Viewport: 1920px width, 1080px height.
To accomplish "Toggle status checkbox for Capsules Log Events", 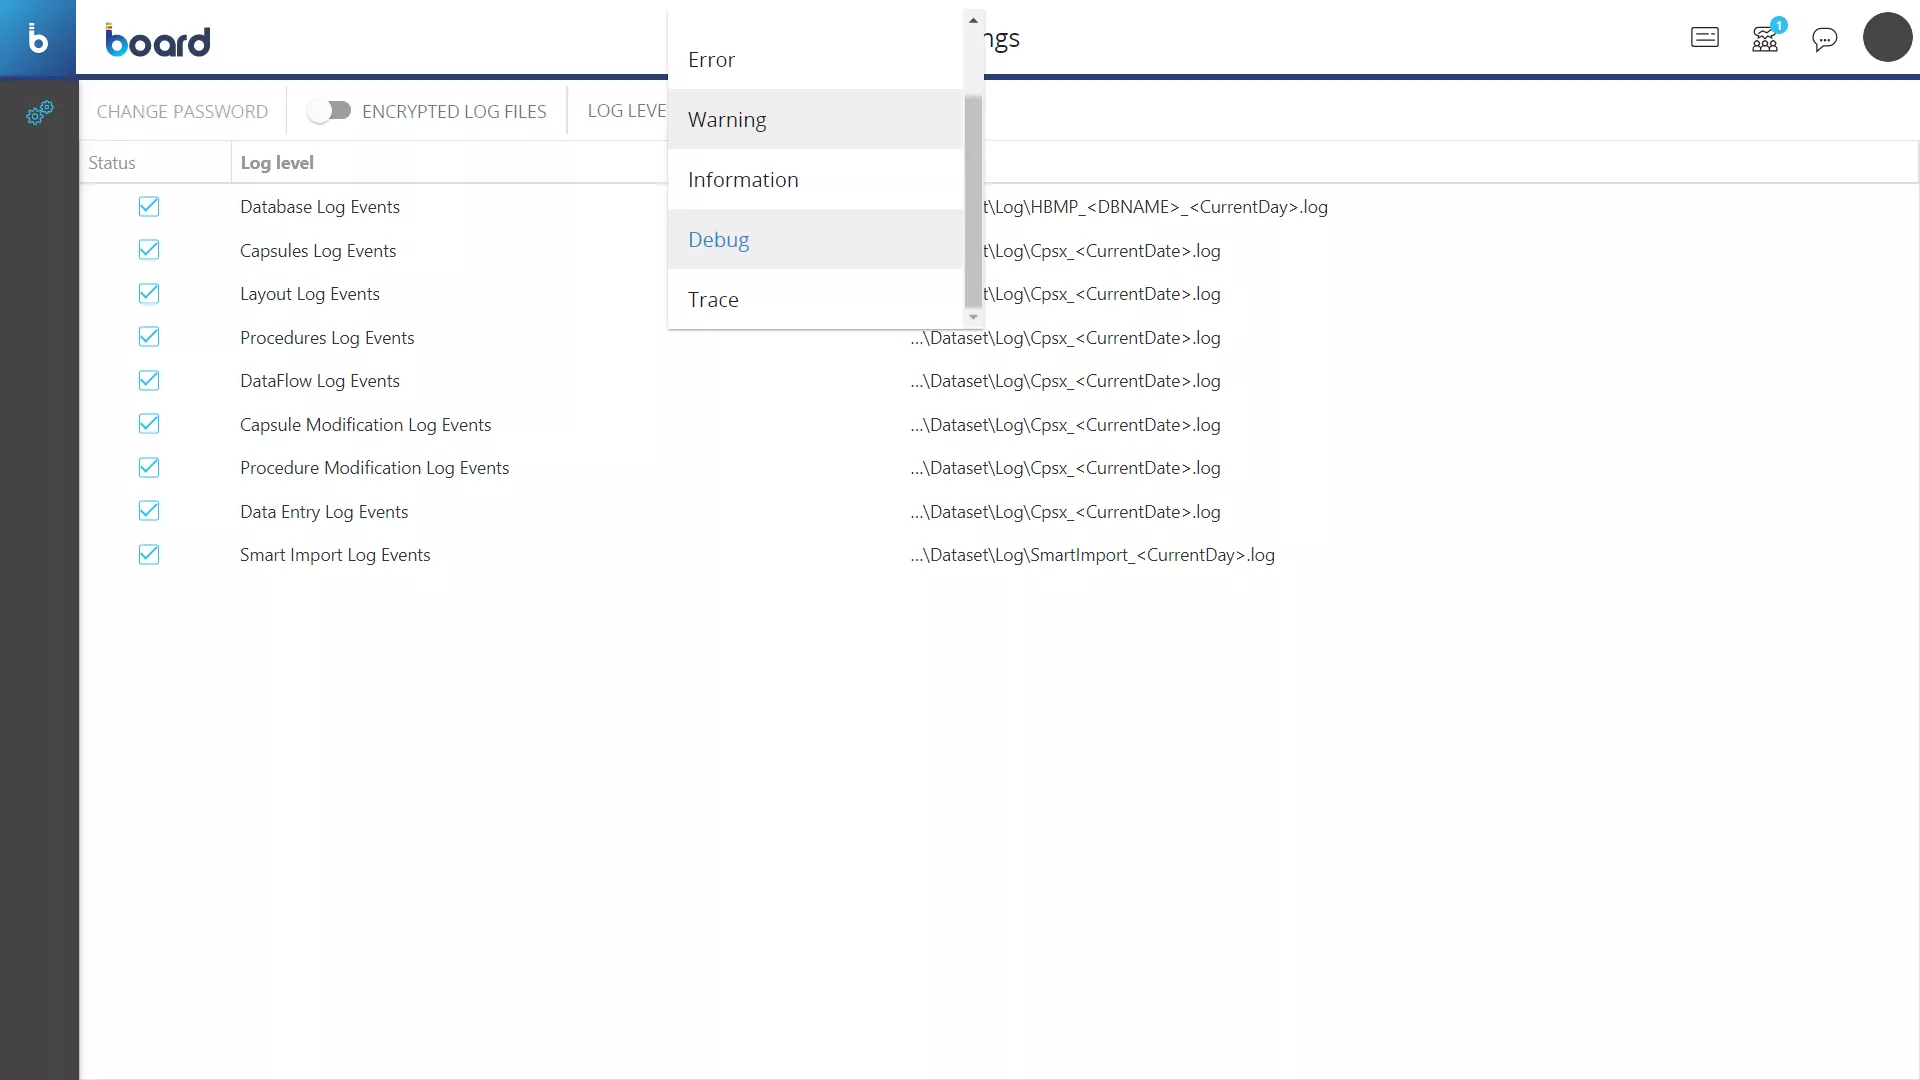I will pos(149,249).
